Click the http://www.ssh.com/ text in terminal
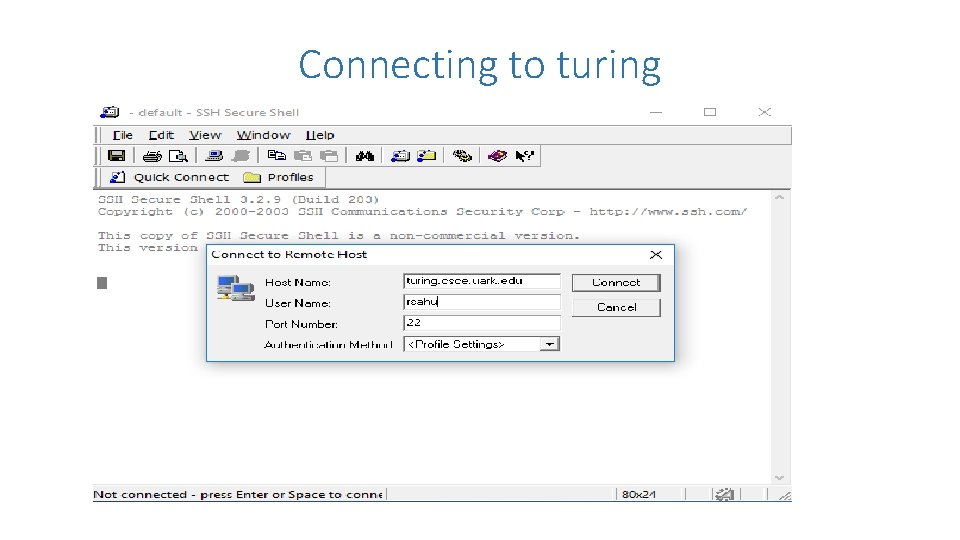The height and width of the screenshot is (540, 960). tap(668, 212)
